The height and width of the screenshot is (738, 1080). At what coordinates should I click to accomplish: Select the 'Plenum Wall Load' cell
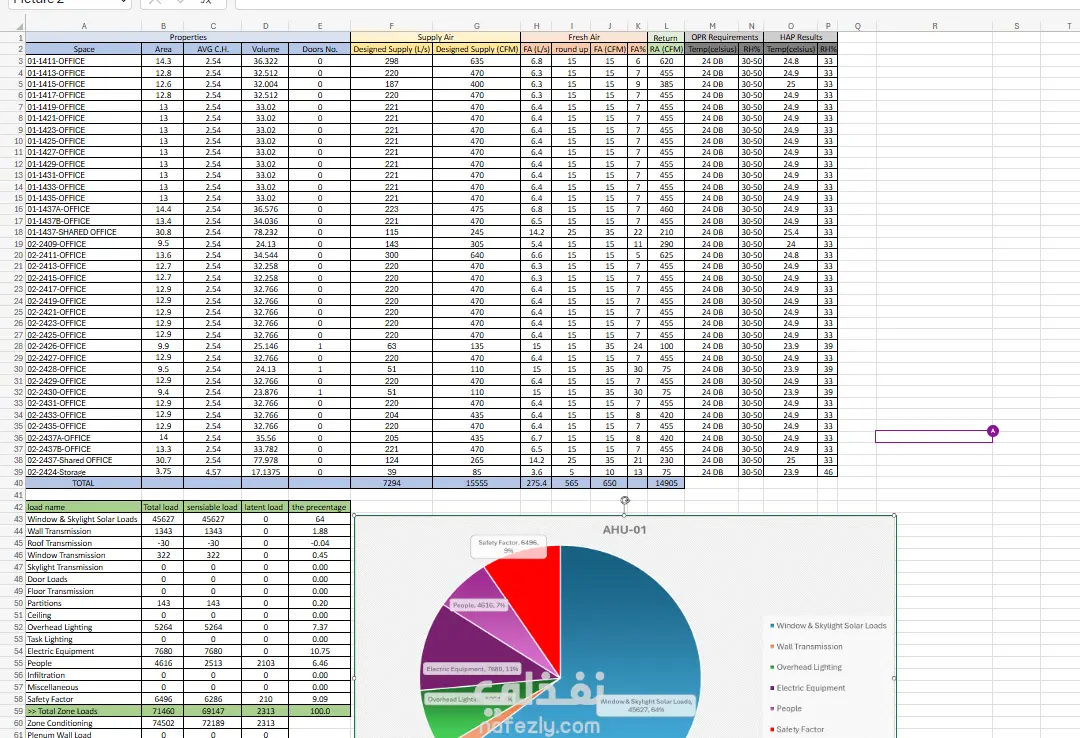click(x=84, y=735)
